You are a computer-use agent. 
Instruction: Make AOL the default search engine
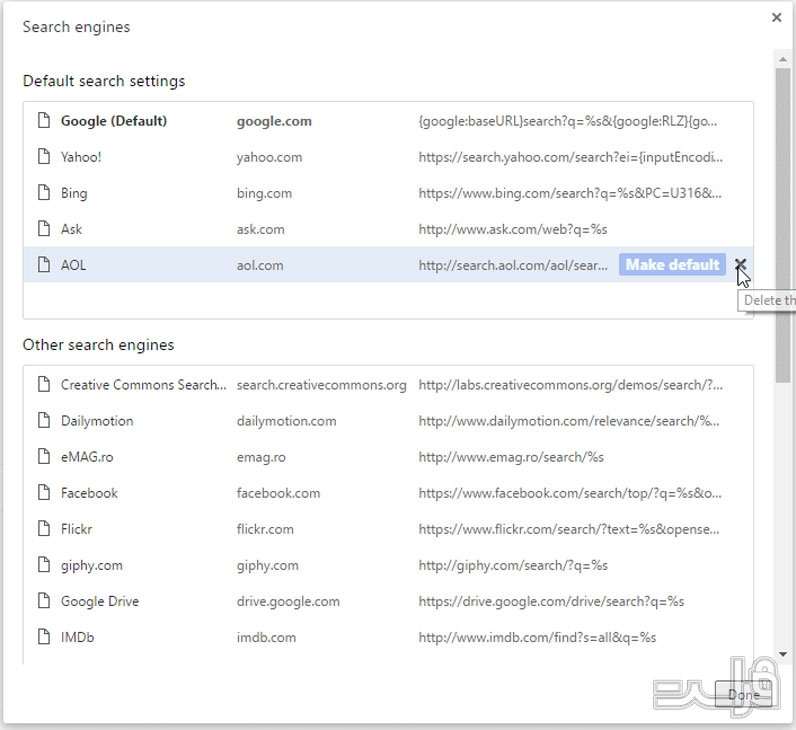672,264
